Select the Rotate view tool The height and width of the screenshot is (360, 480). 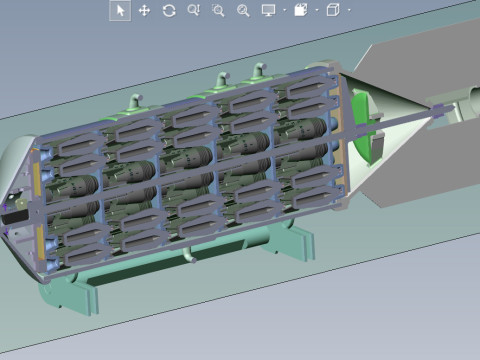pos(169,11)
